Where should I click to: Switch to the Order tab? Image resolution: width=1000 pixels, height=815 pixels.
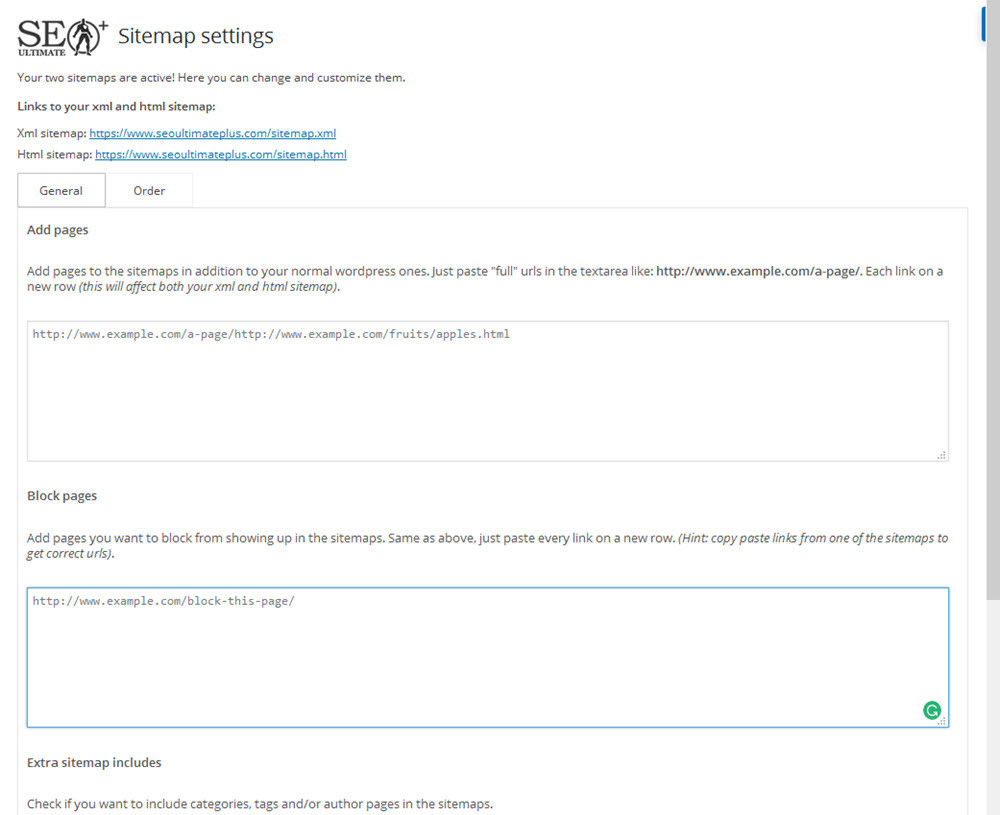pyautogui.click(x=149, y=190)
